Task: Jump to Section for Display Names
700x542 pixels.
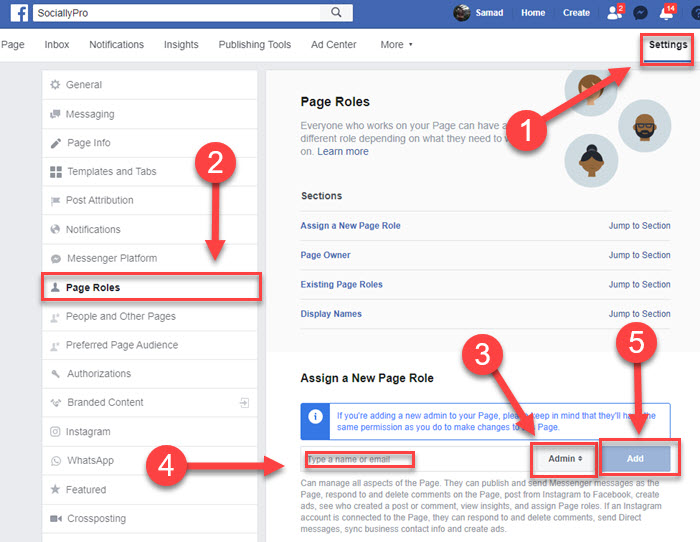Action: [x=639, y=314]
